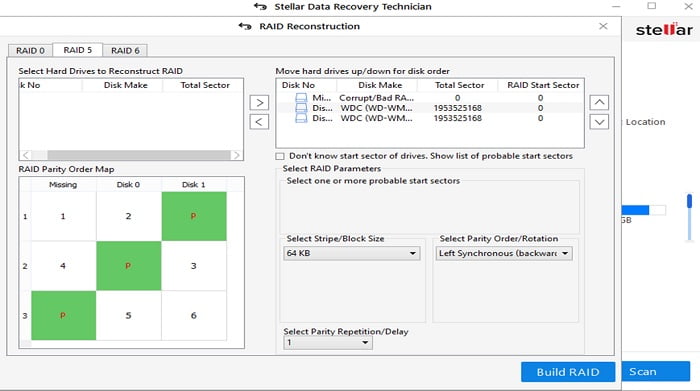
Task: Click the Scan button in main window
Action: (655, 371)
